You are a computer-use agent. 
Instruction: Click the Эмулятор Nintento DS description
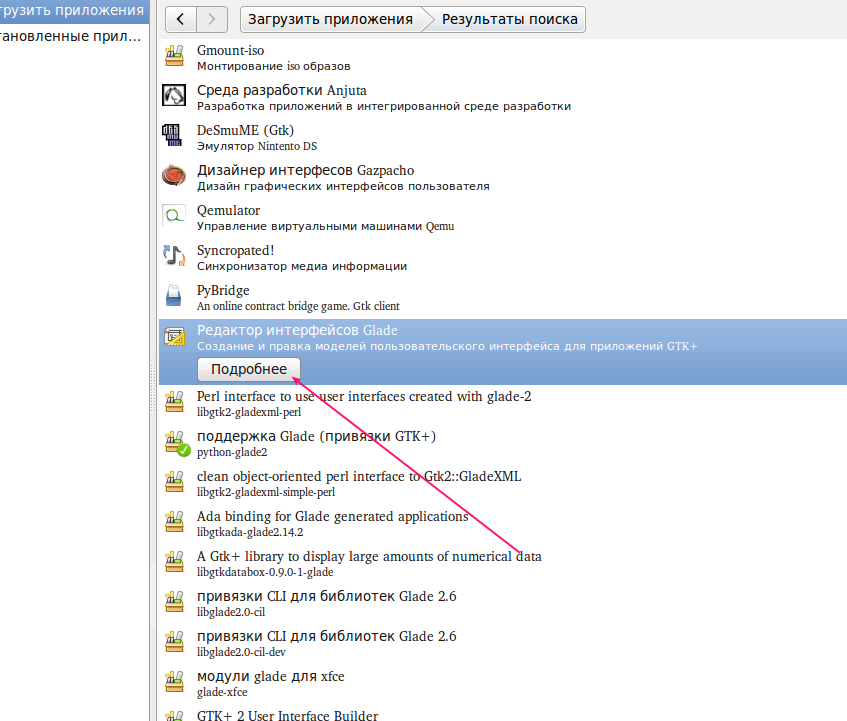point(257,146)
